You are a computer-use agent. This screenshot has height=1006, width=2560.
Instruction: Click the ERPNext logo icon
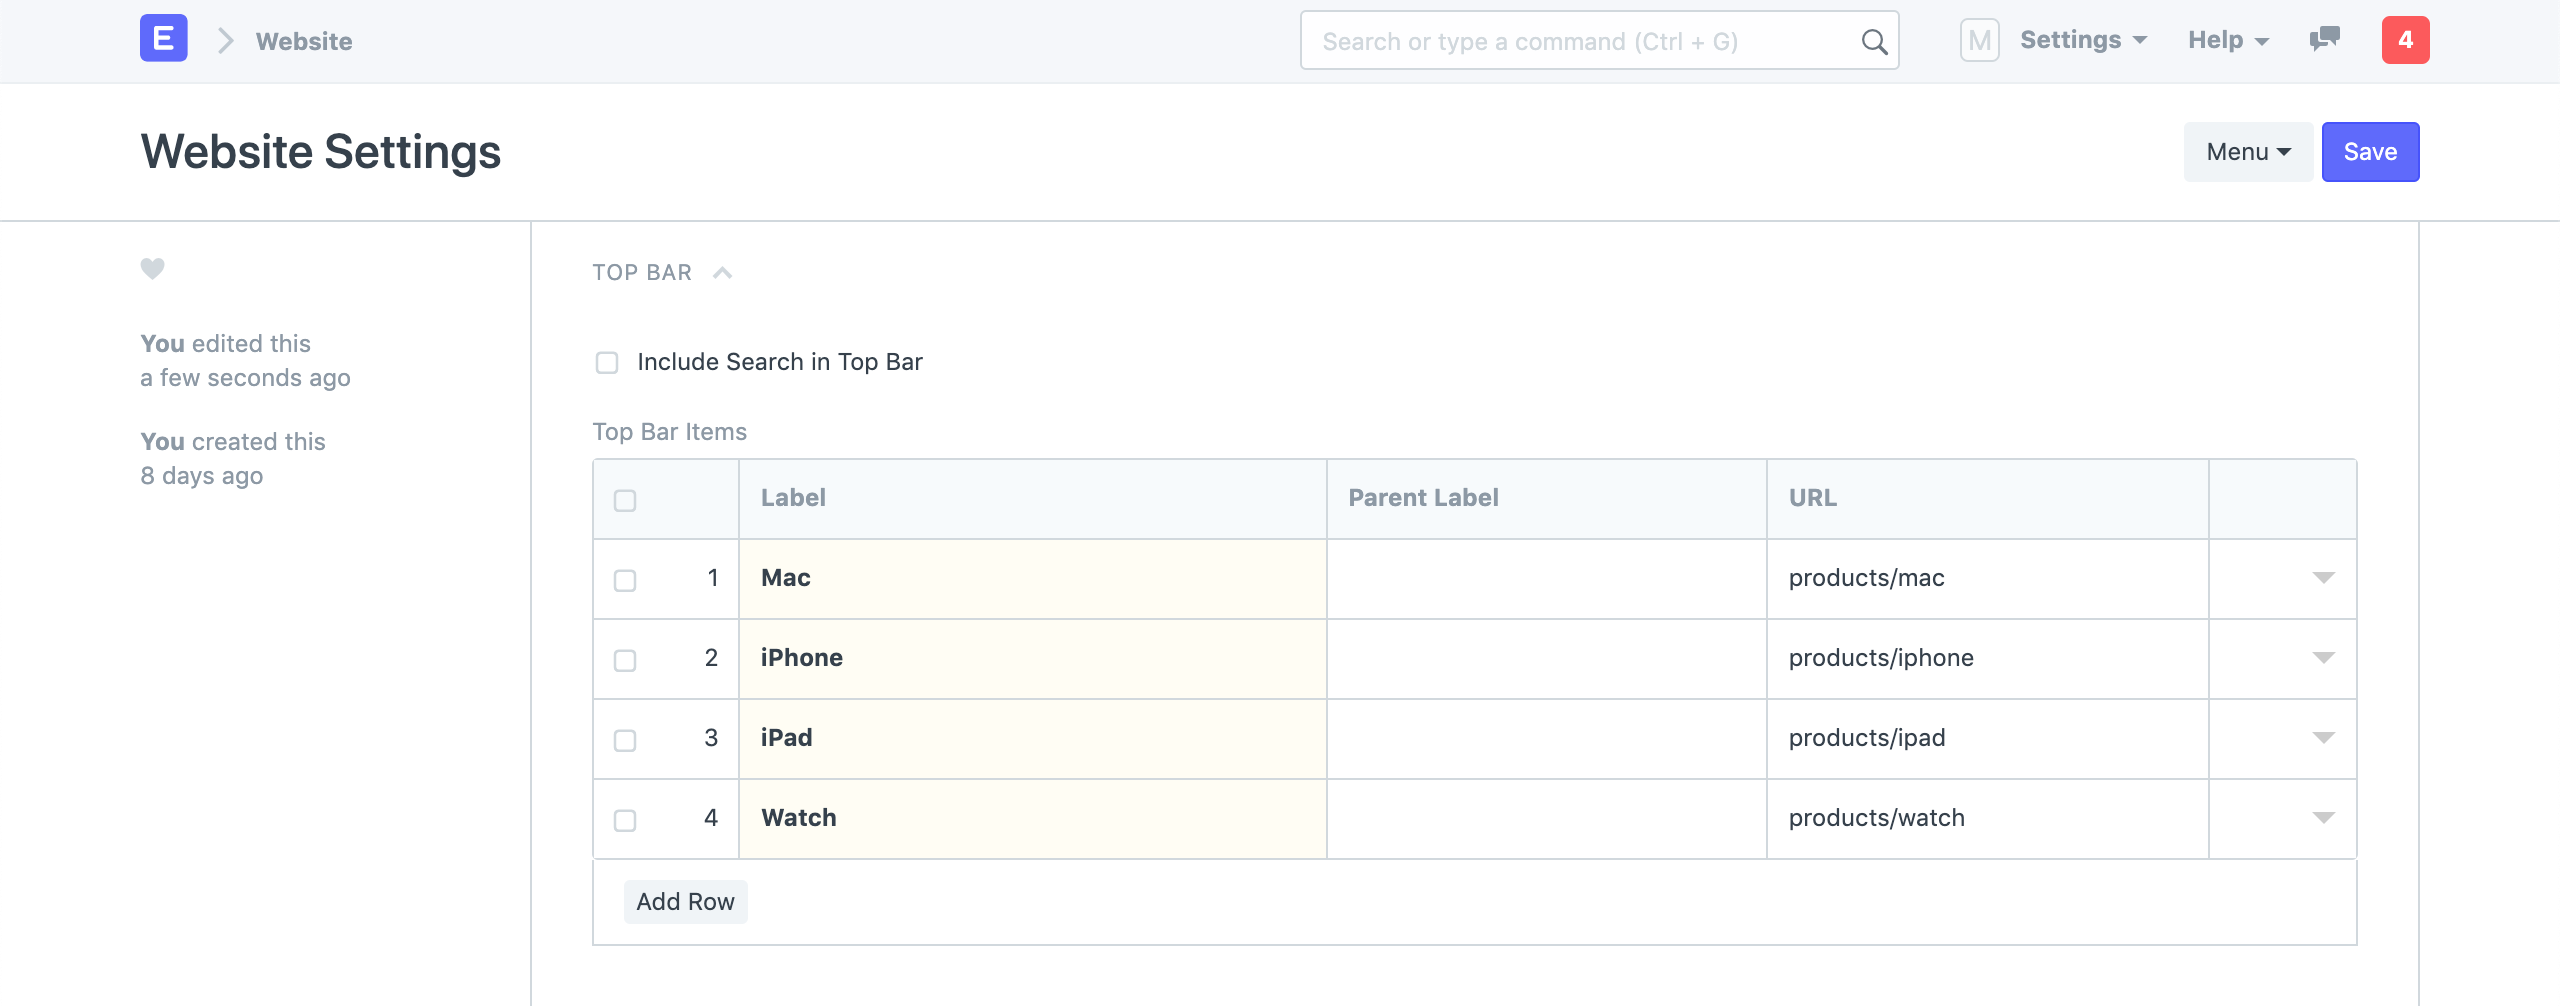tap(163, 39)
